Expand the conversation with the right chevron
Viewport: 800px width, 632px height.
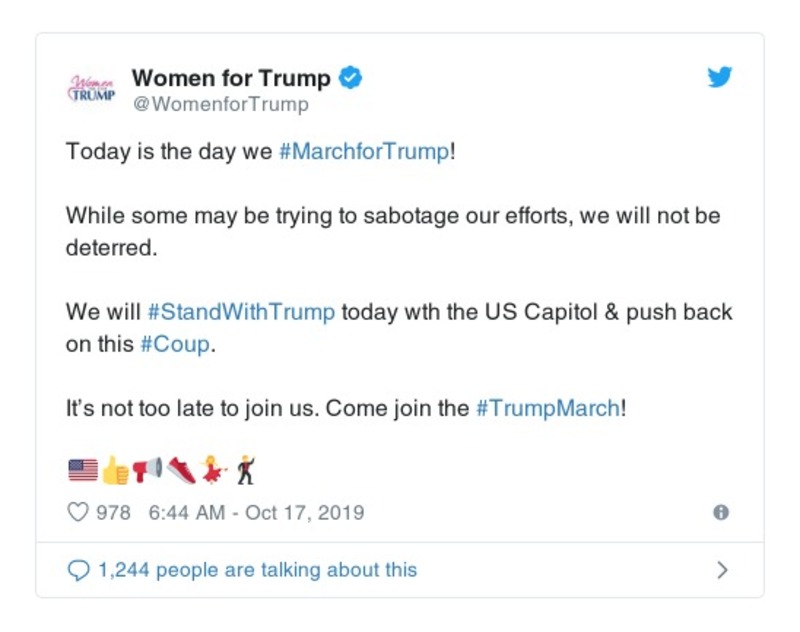[722, 570]
